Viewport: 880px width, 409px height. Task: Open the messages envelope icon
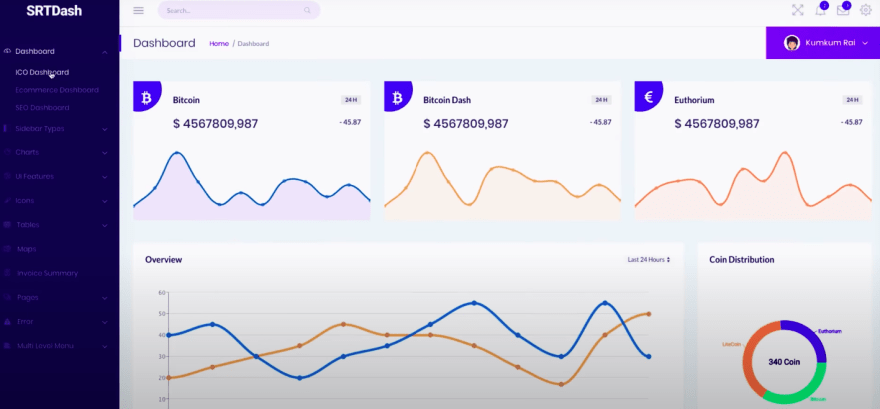point(843,10)
